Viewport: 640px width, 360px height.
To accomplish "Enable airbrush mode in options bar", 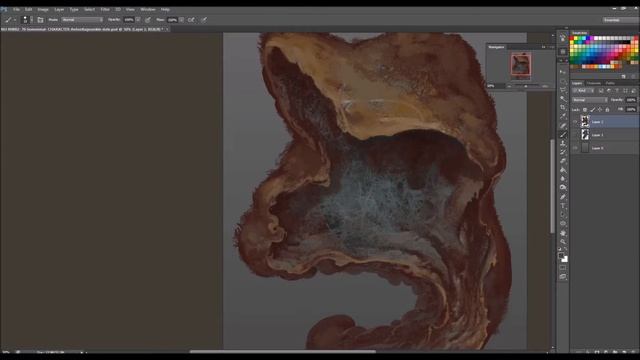I will point(191,20).
